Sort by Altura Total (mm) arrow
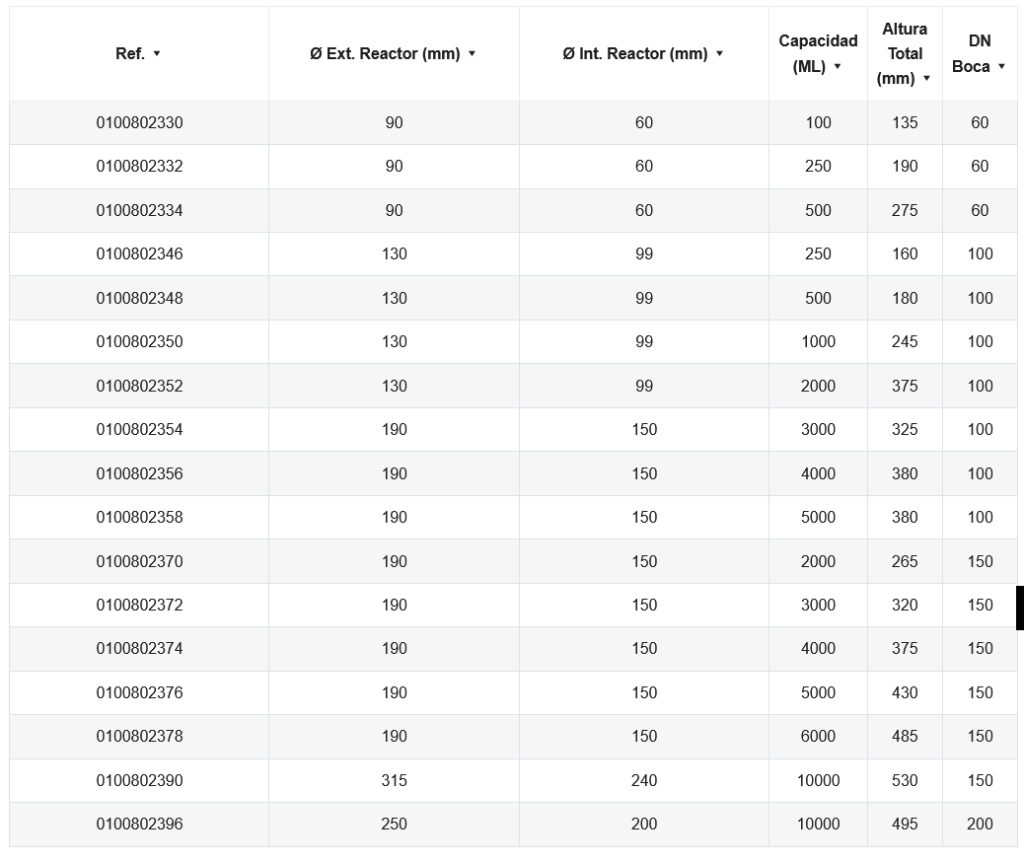Screen dimensions: 1024x863 [926, 78]
